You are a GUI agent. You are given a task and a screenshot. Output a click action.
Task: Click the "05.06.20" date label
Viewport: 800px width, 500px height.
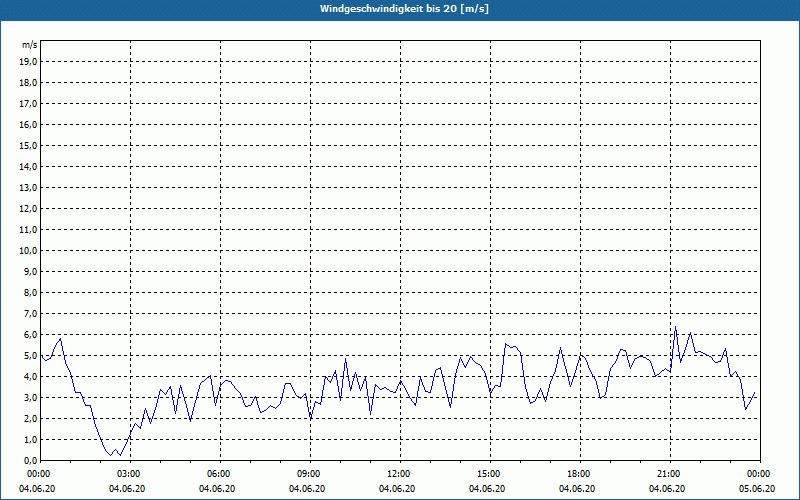click(x=757, y=489)
